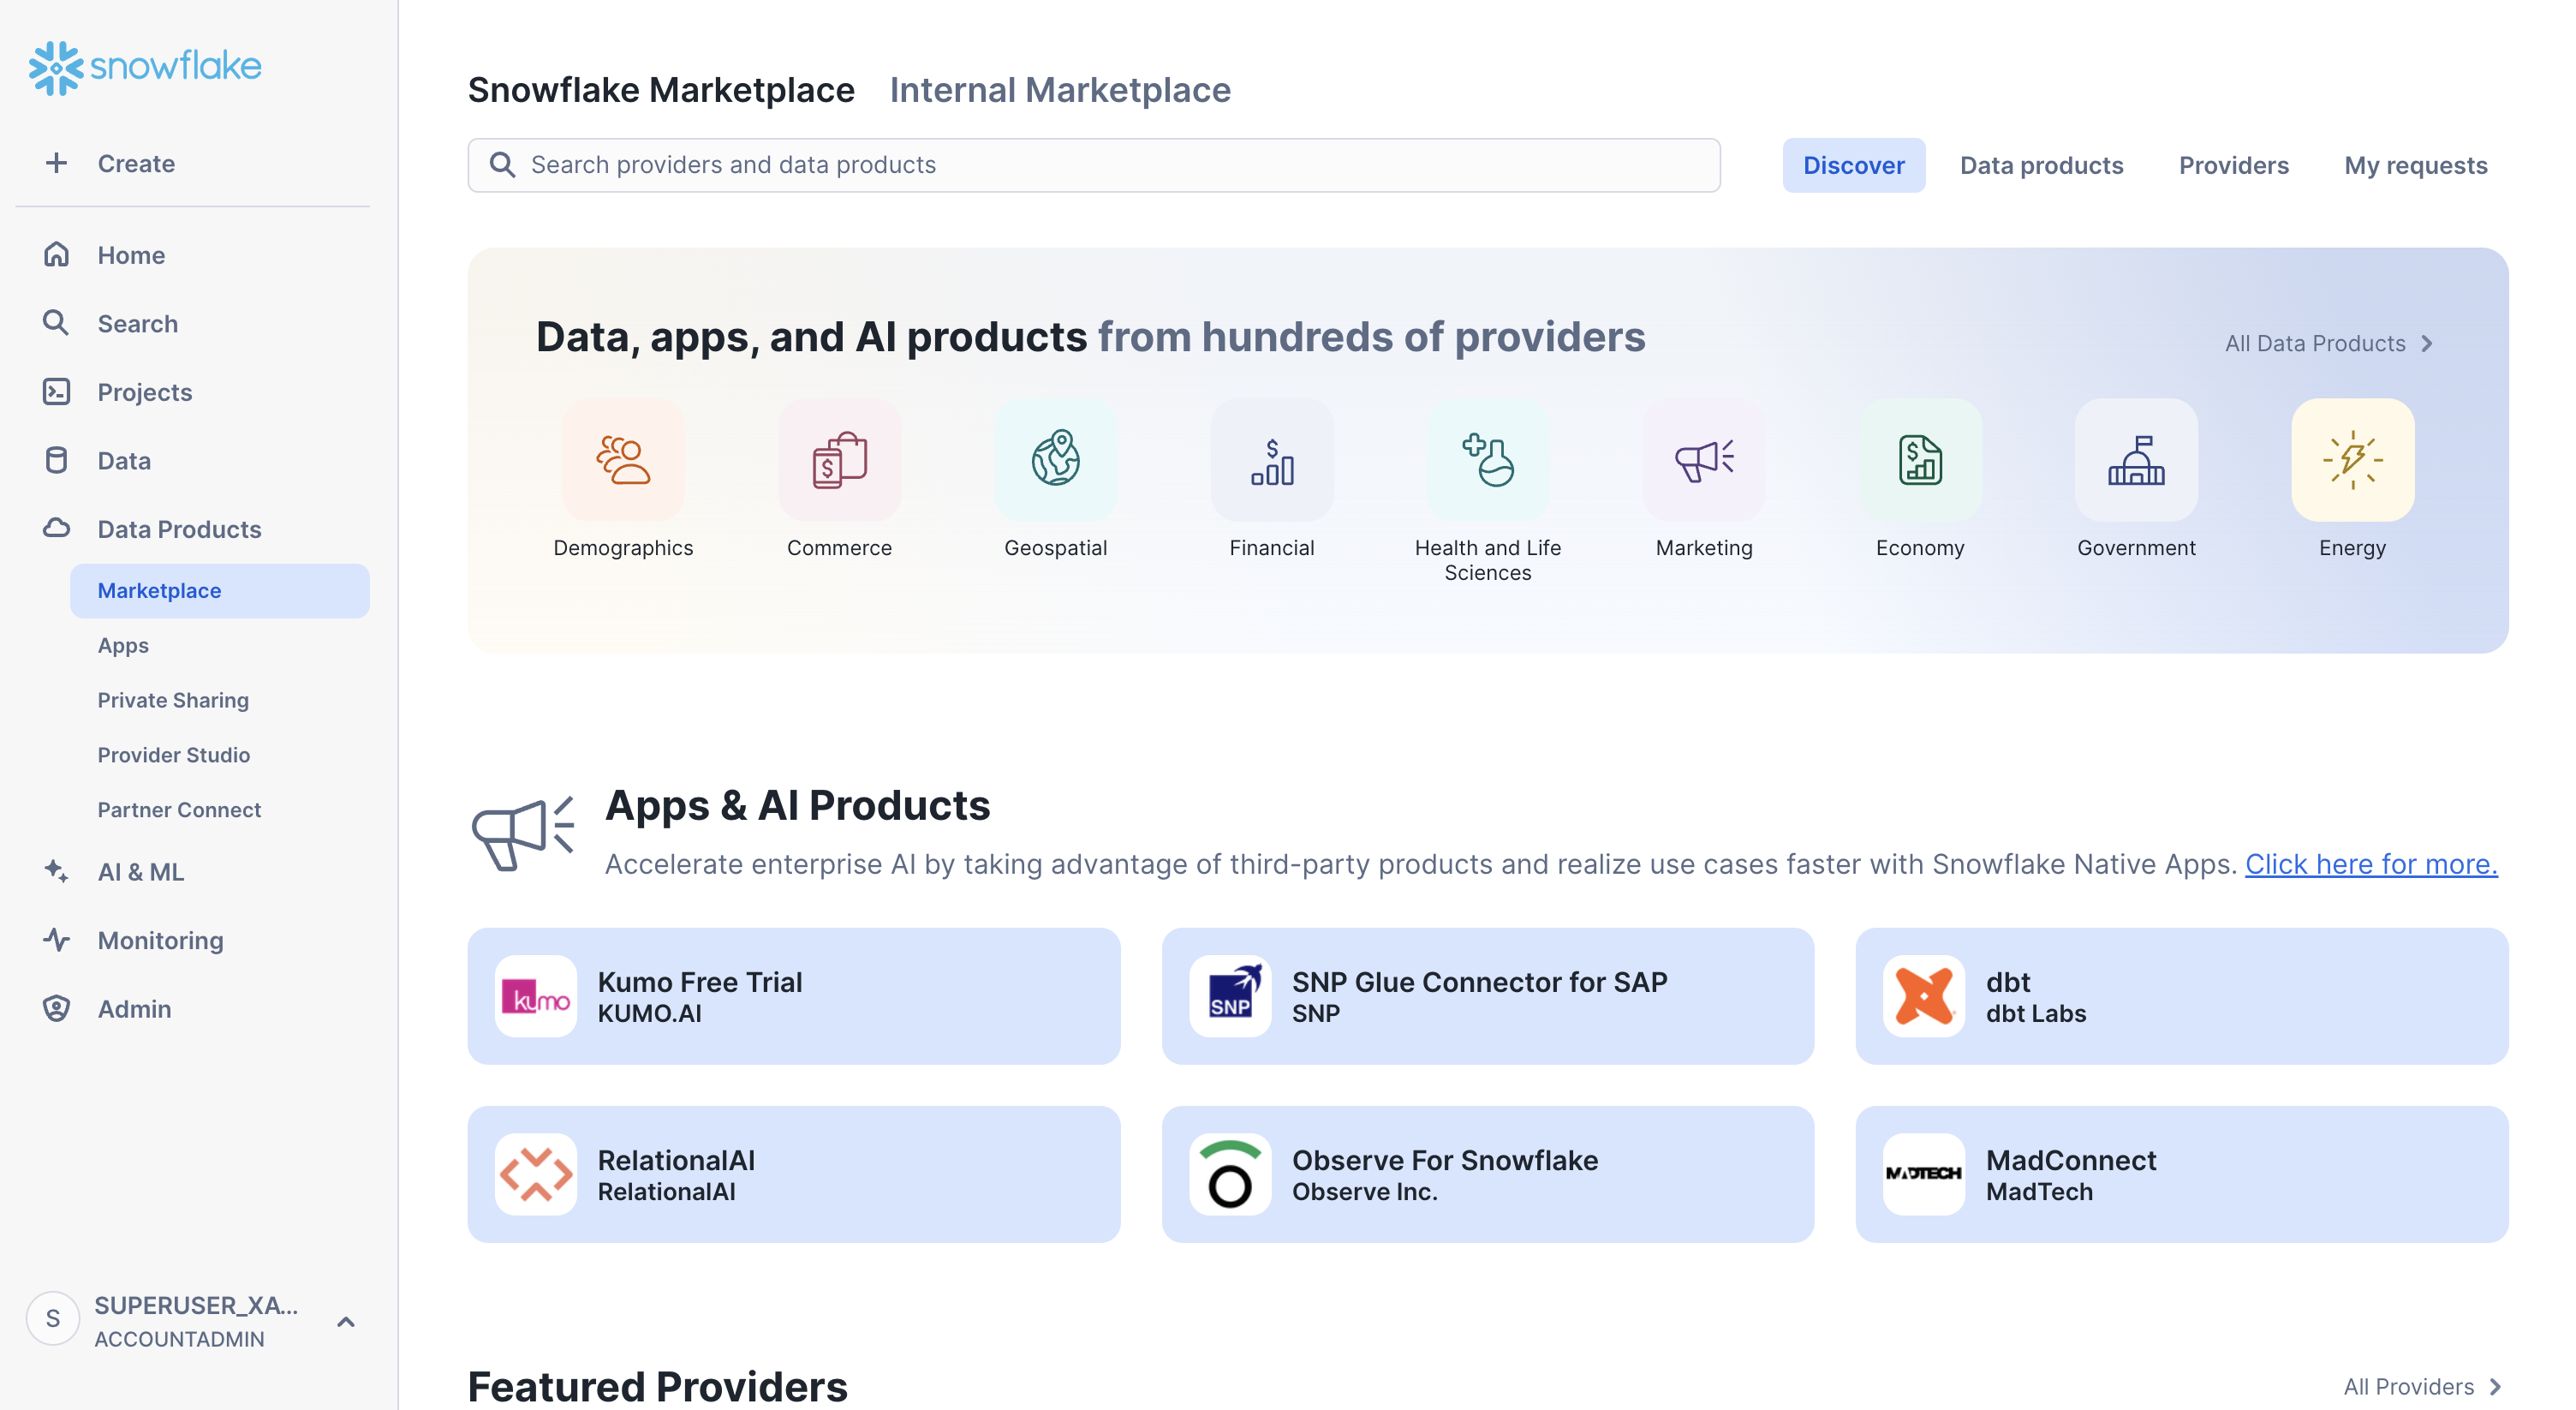Open the Financial category icon

click(1272, 460)
